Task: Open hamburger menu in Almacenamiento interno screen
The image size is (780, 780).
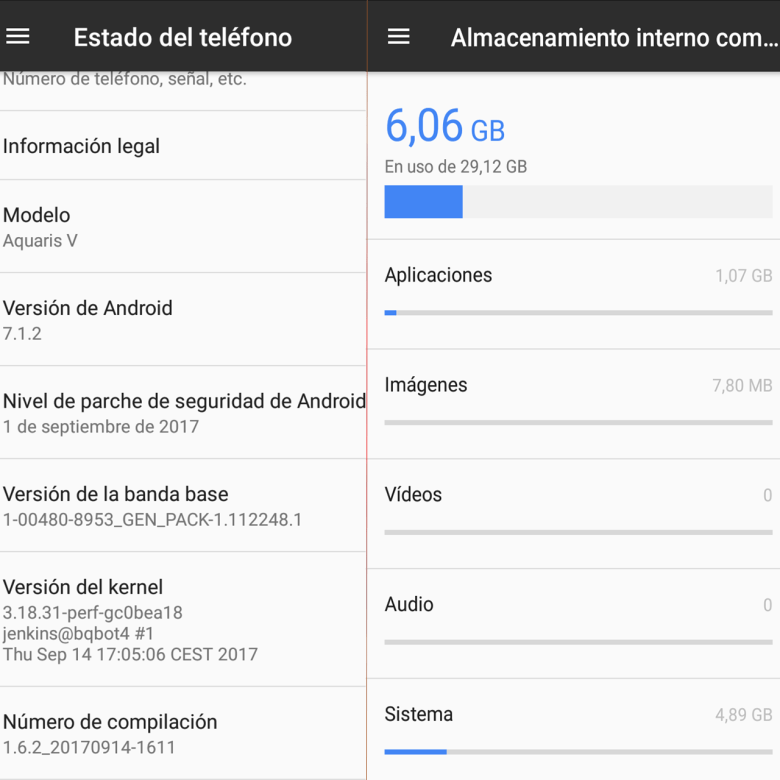Action: (x=398, y=36)
